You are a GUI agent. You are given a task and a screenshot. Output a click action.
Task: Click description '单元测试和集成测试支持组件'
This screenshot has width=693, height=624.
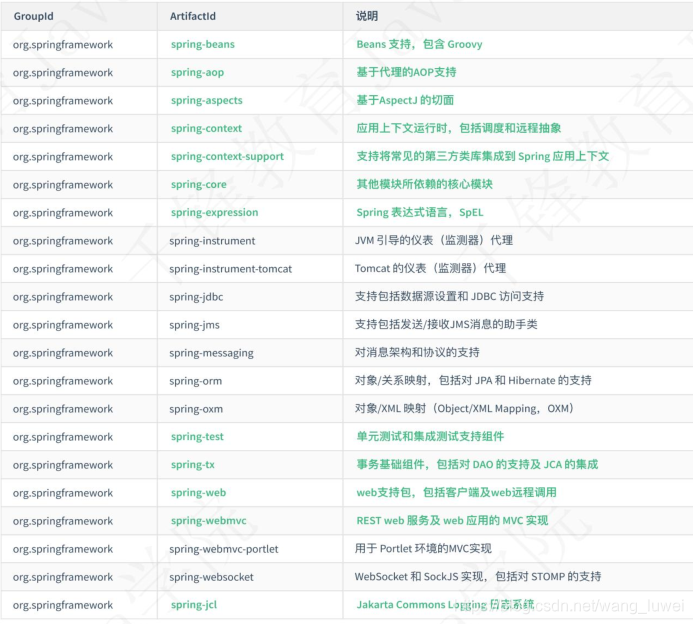[430, 437]
